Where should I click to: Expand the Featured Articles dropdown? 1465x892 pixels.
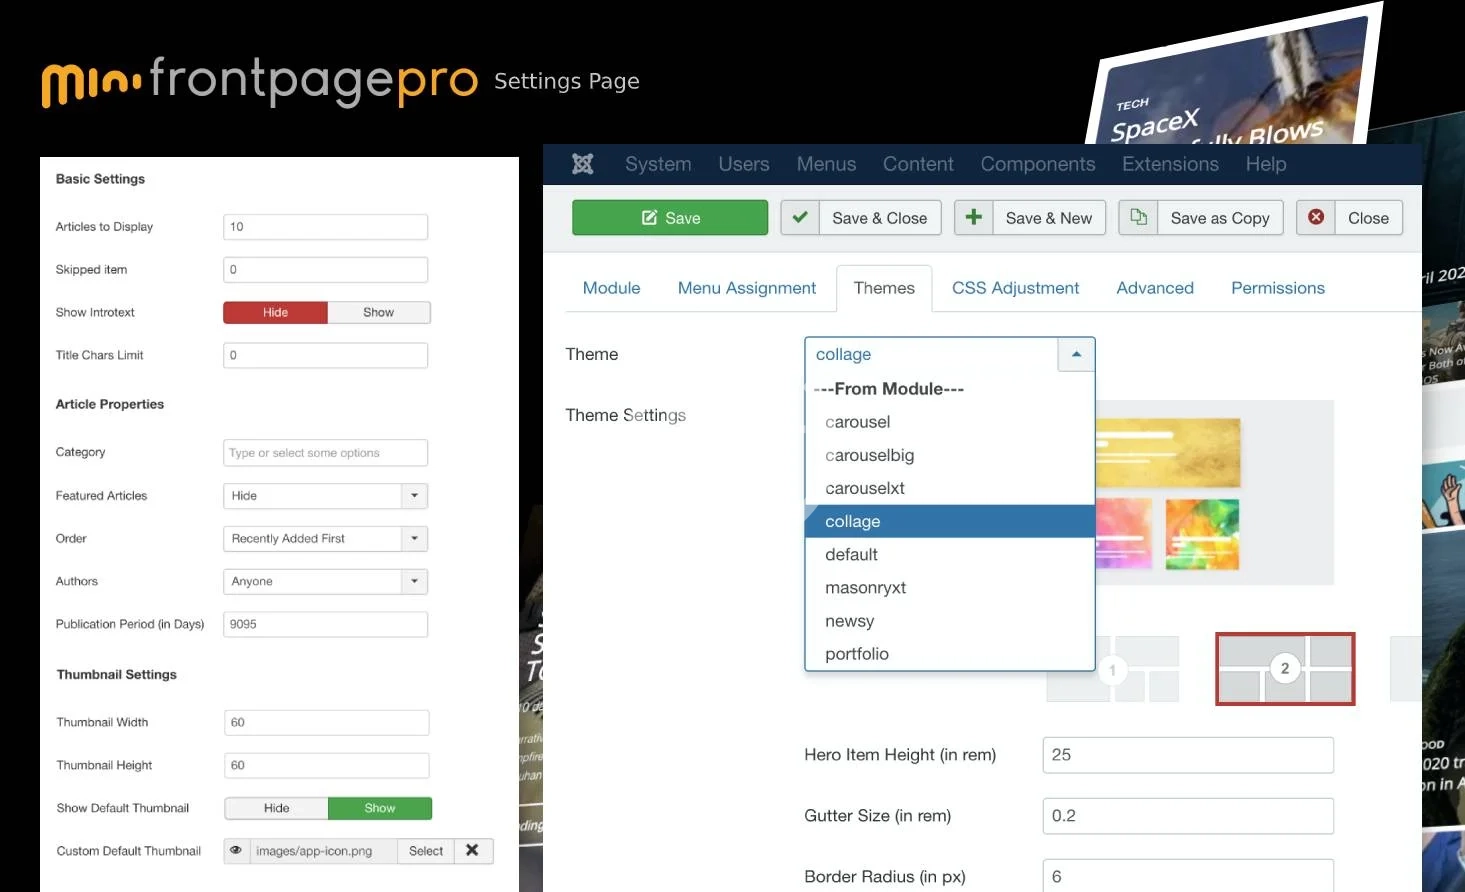415,496
